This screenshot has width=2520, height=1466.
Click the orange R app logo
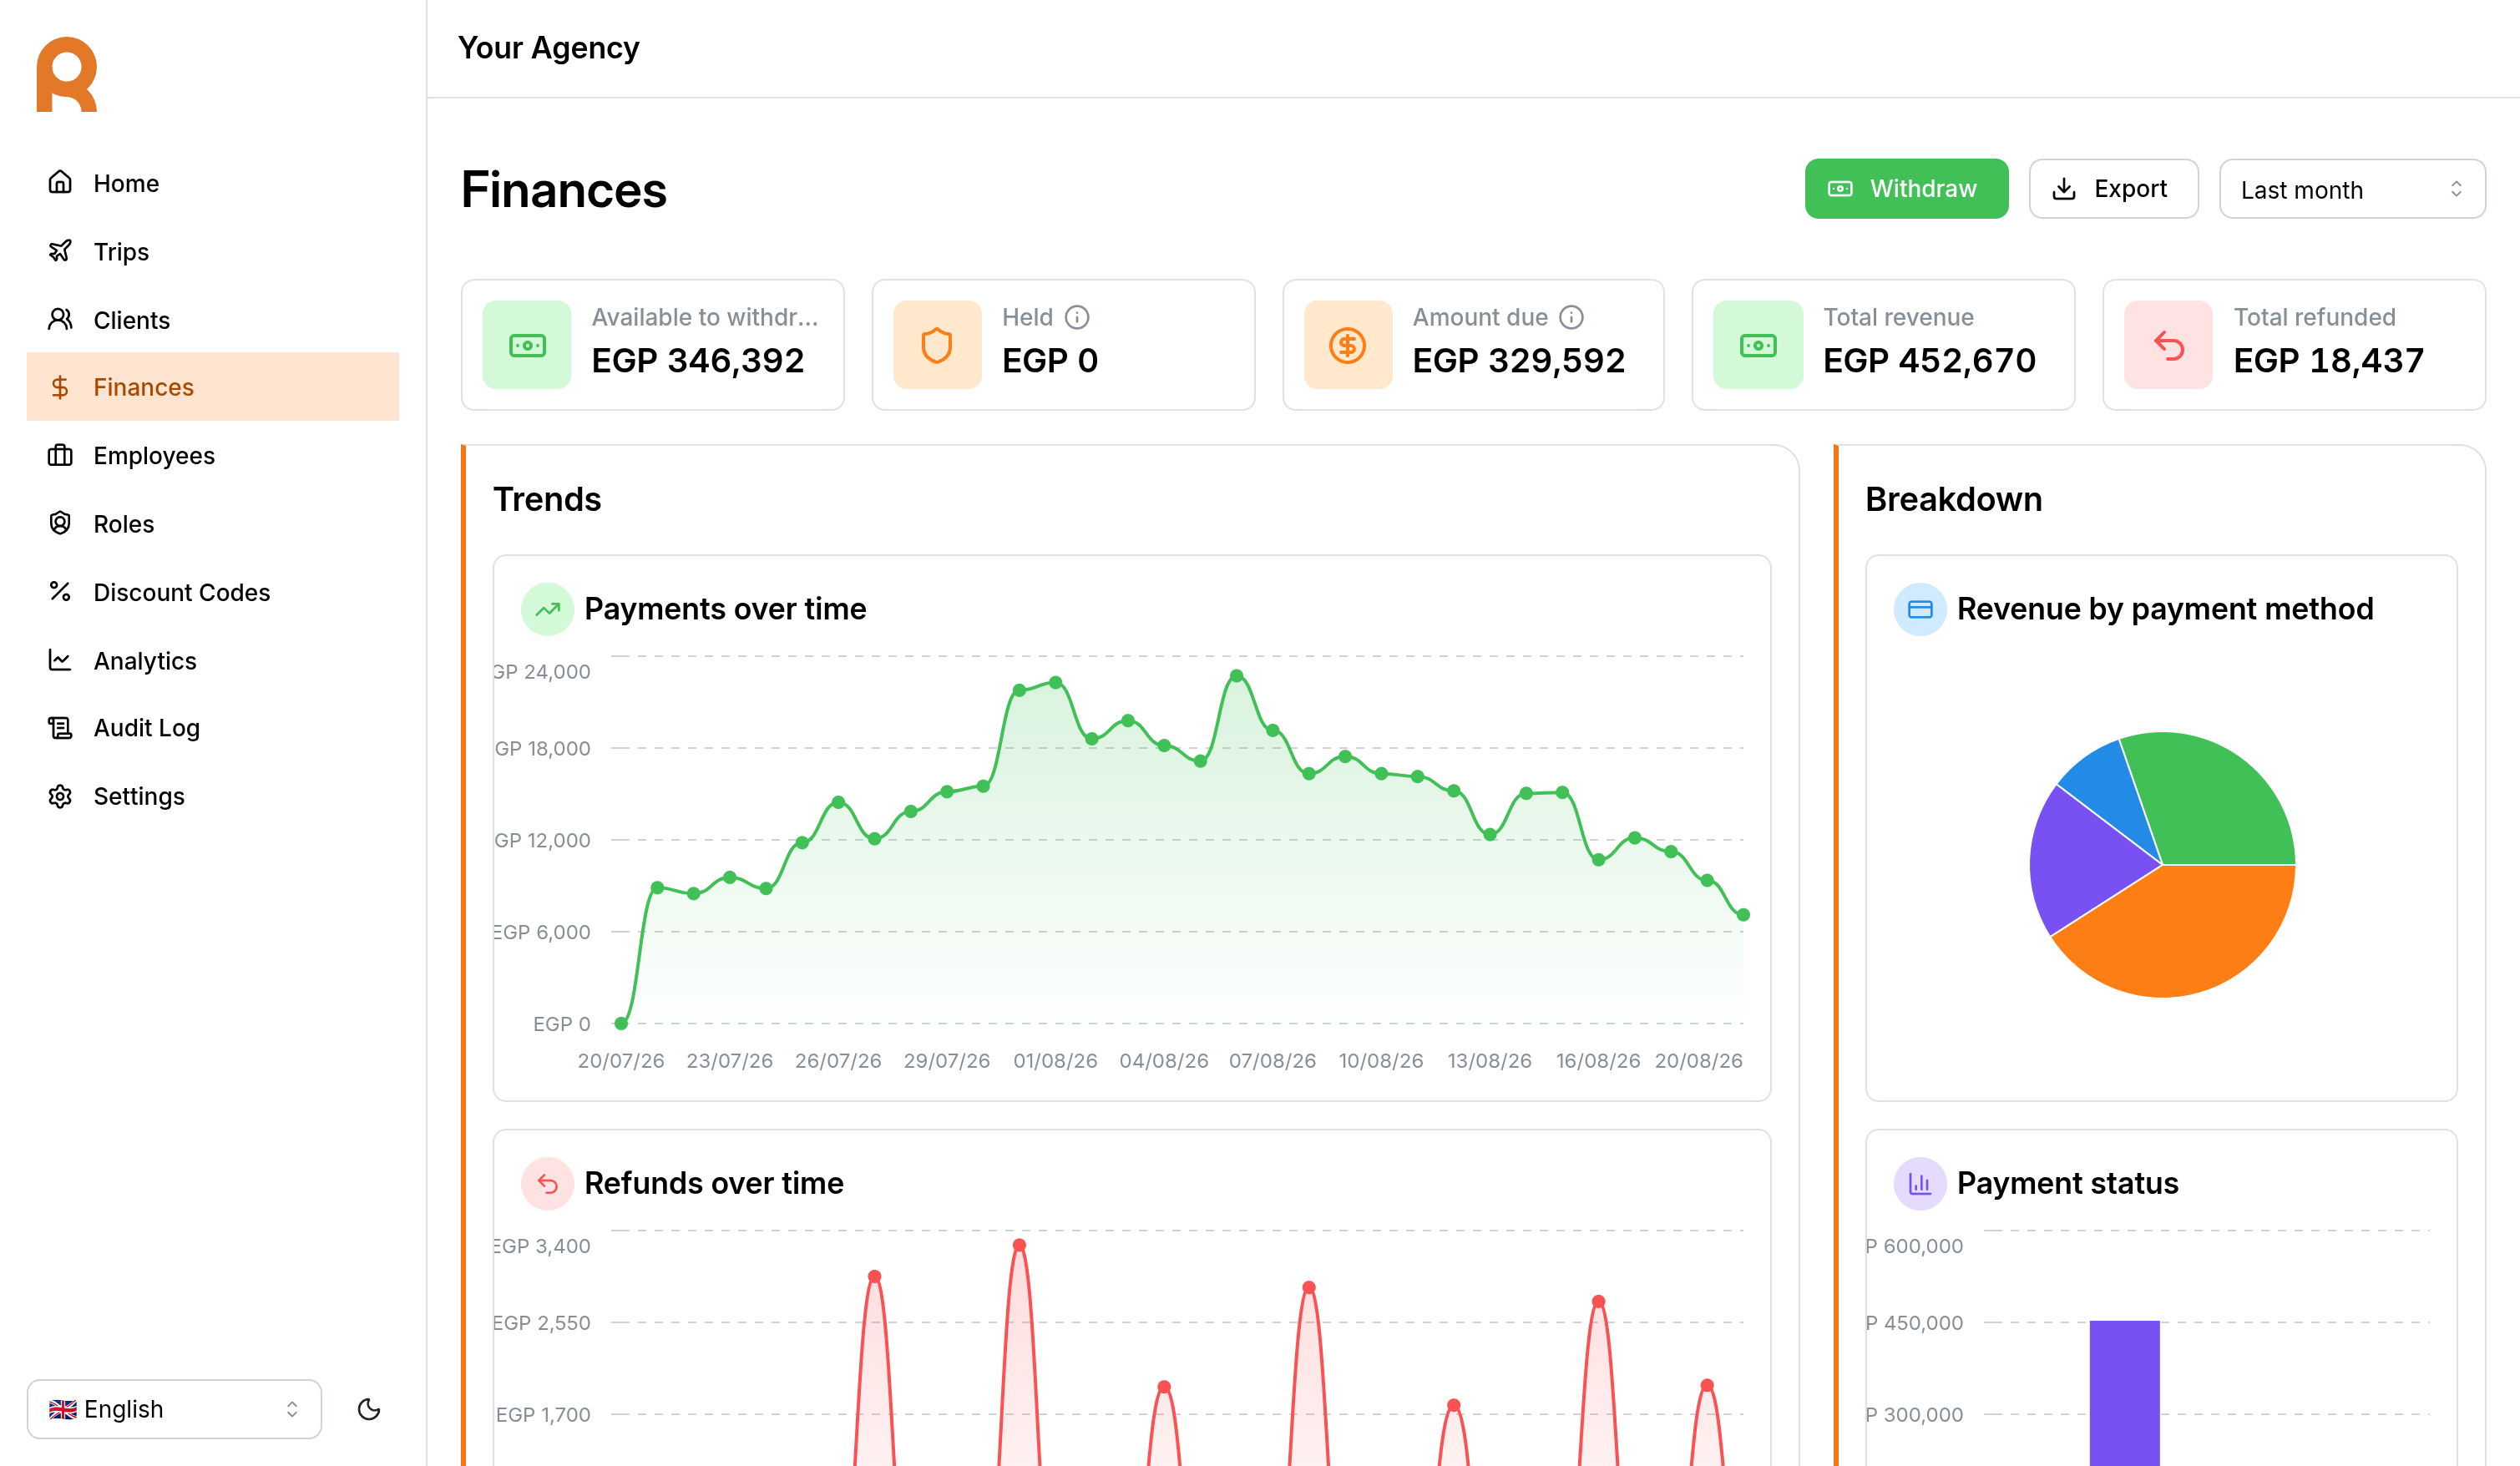(66, 75)
